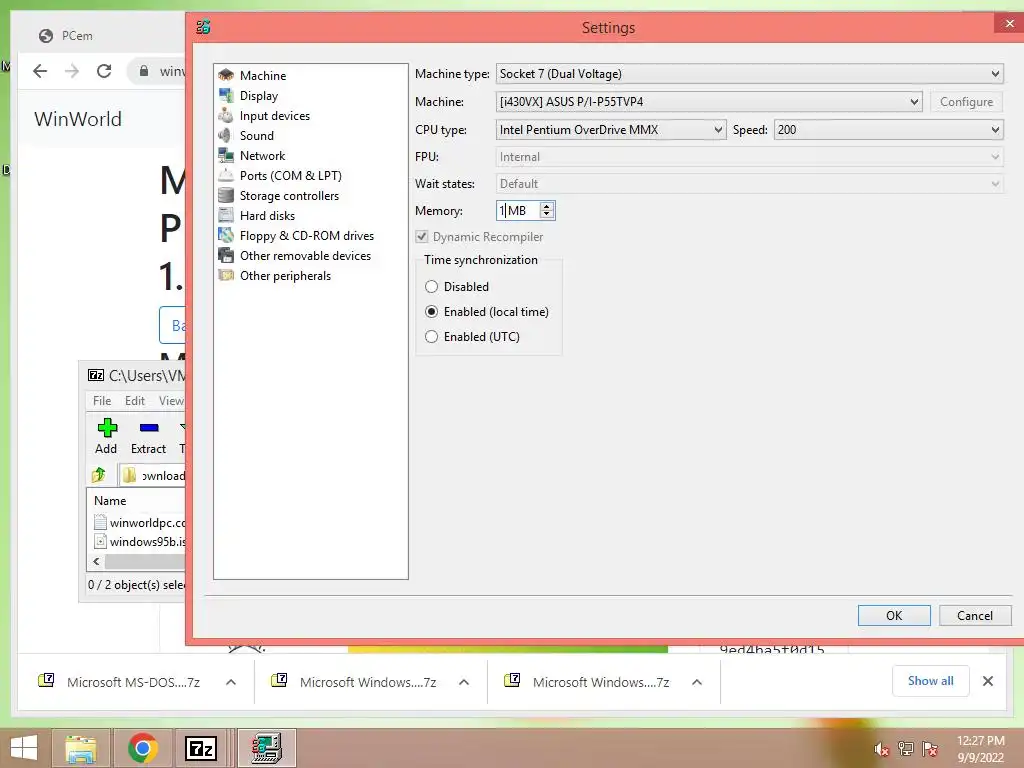This screenshot has height=768, width=1024.
Task: Open Chrome from the taskbar
Action: (x=142, y=748)
